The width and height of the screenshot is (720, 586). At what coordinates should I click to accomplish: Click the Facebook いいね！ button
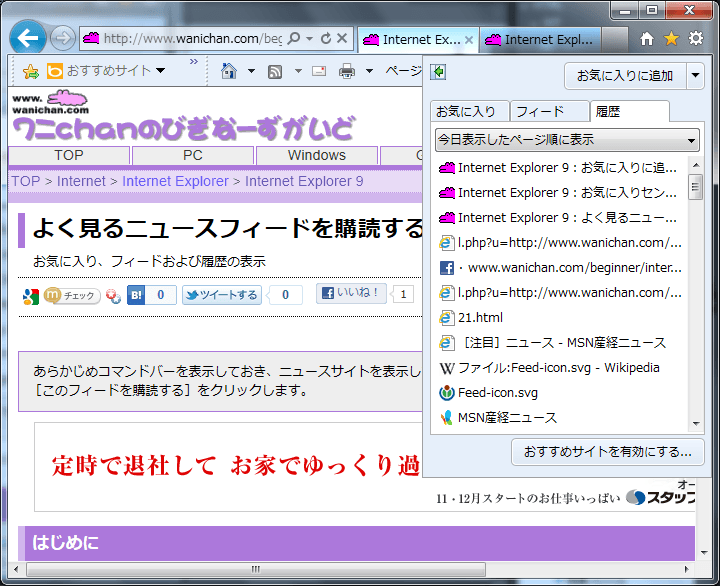tap(351, 293)
